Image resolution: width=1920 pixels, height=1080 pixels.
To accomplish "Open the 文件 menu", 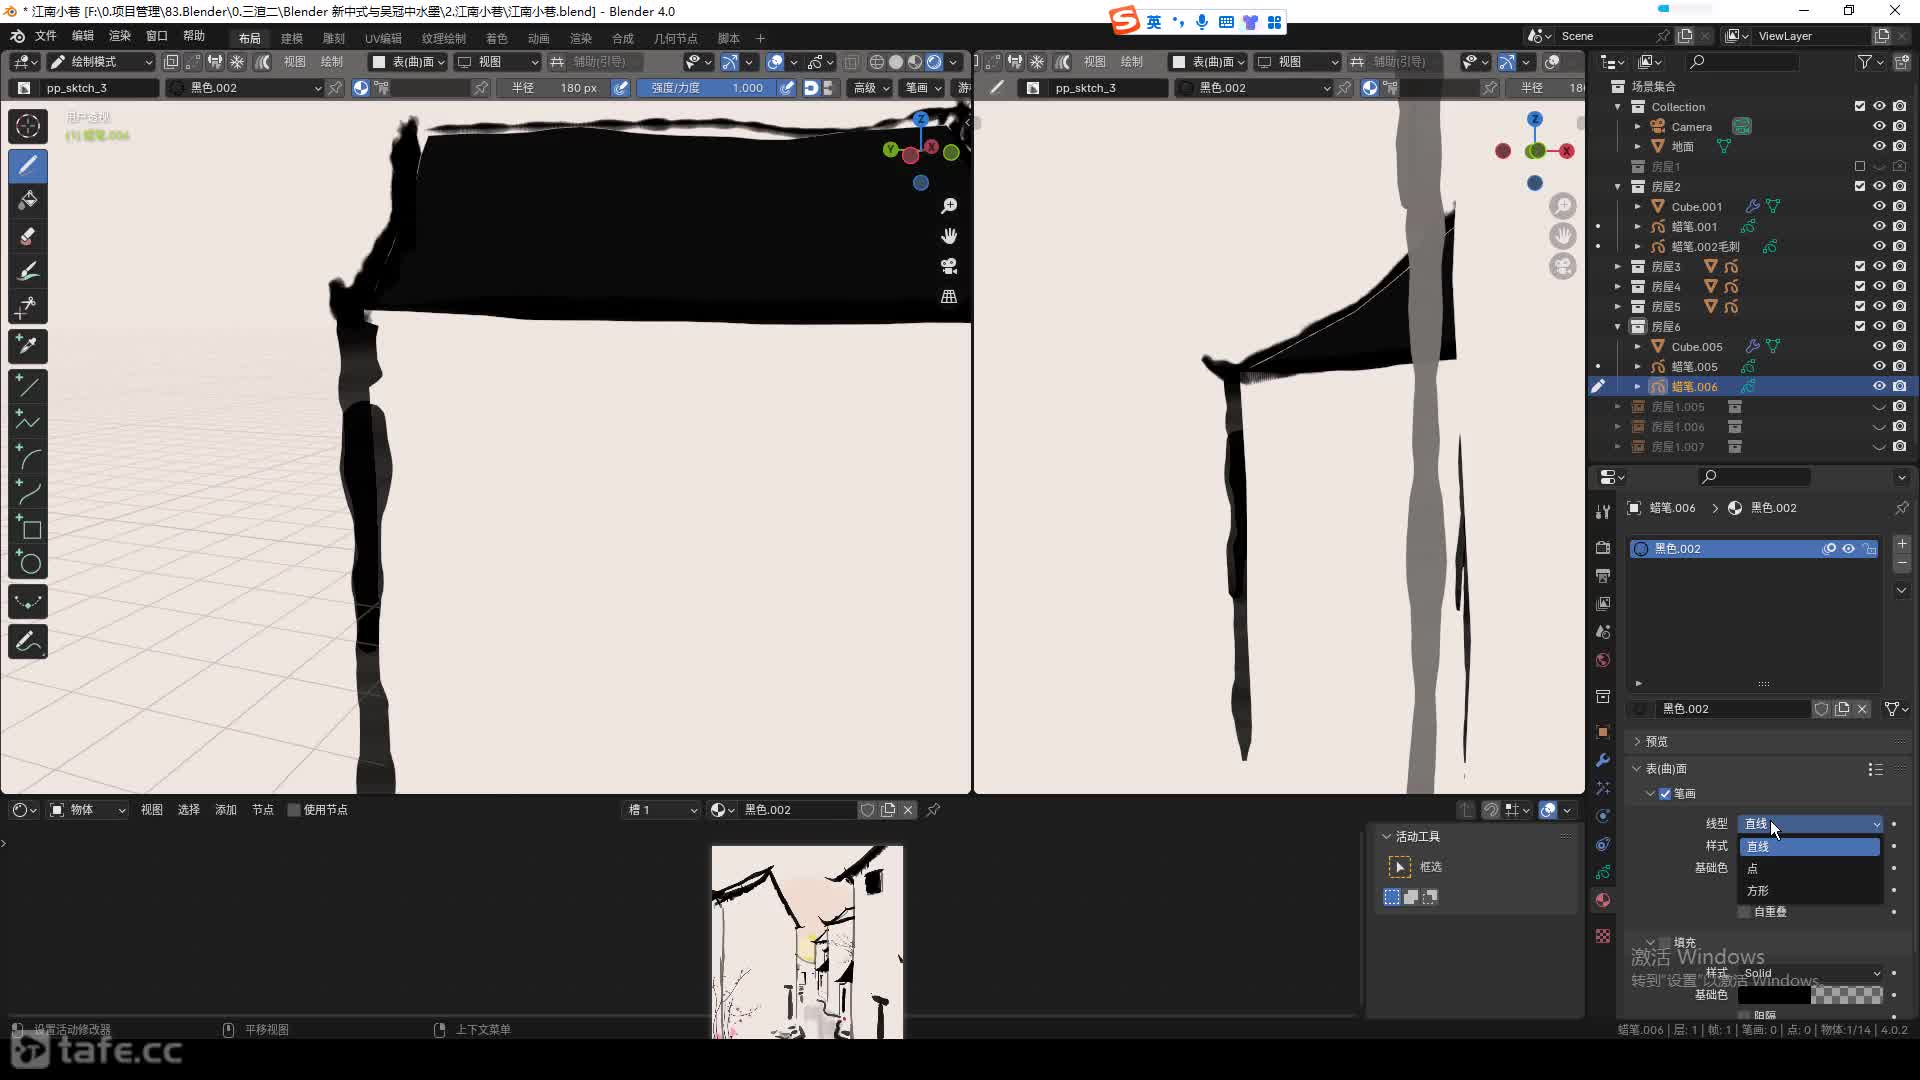I will pyautogui.click(x=46, y=37).
